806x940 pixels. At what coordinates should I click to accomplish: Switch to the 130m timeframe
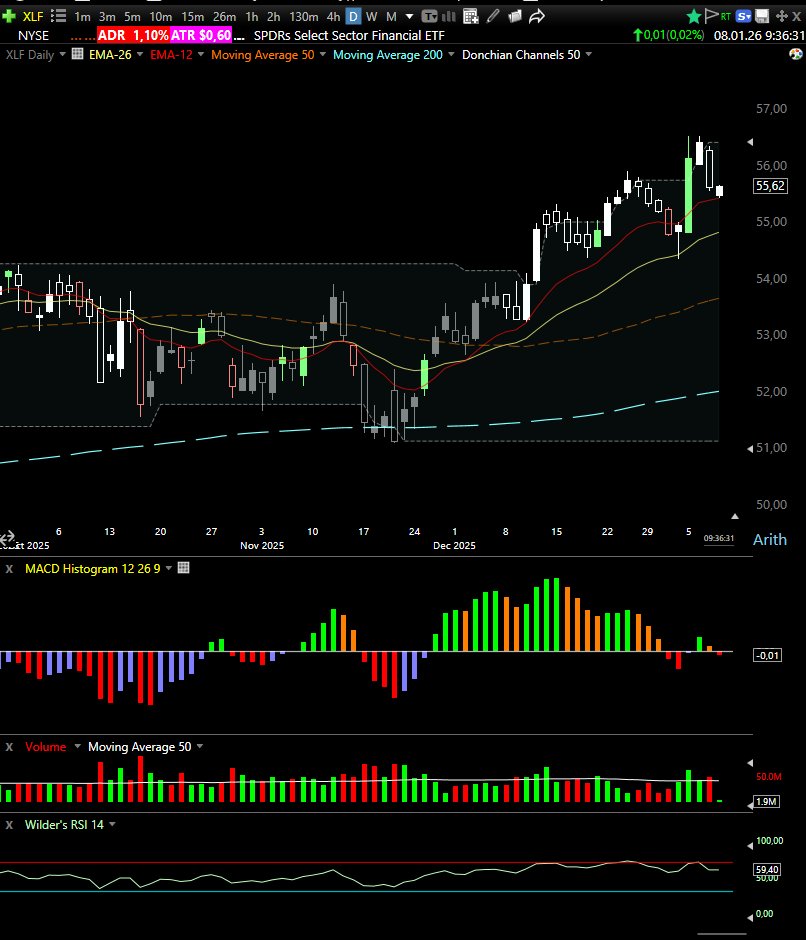(x=303, y=17)
